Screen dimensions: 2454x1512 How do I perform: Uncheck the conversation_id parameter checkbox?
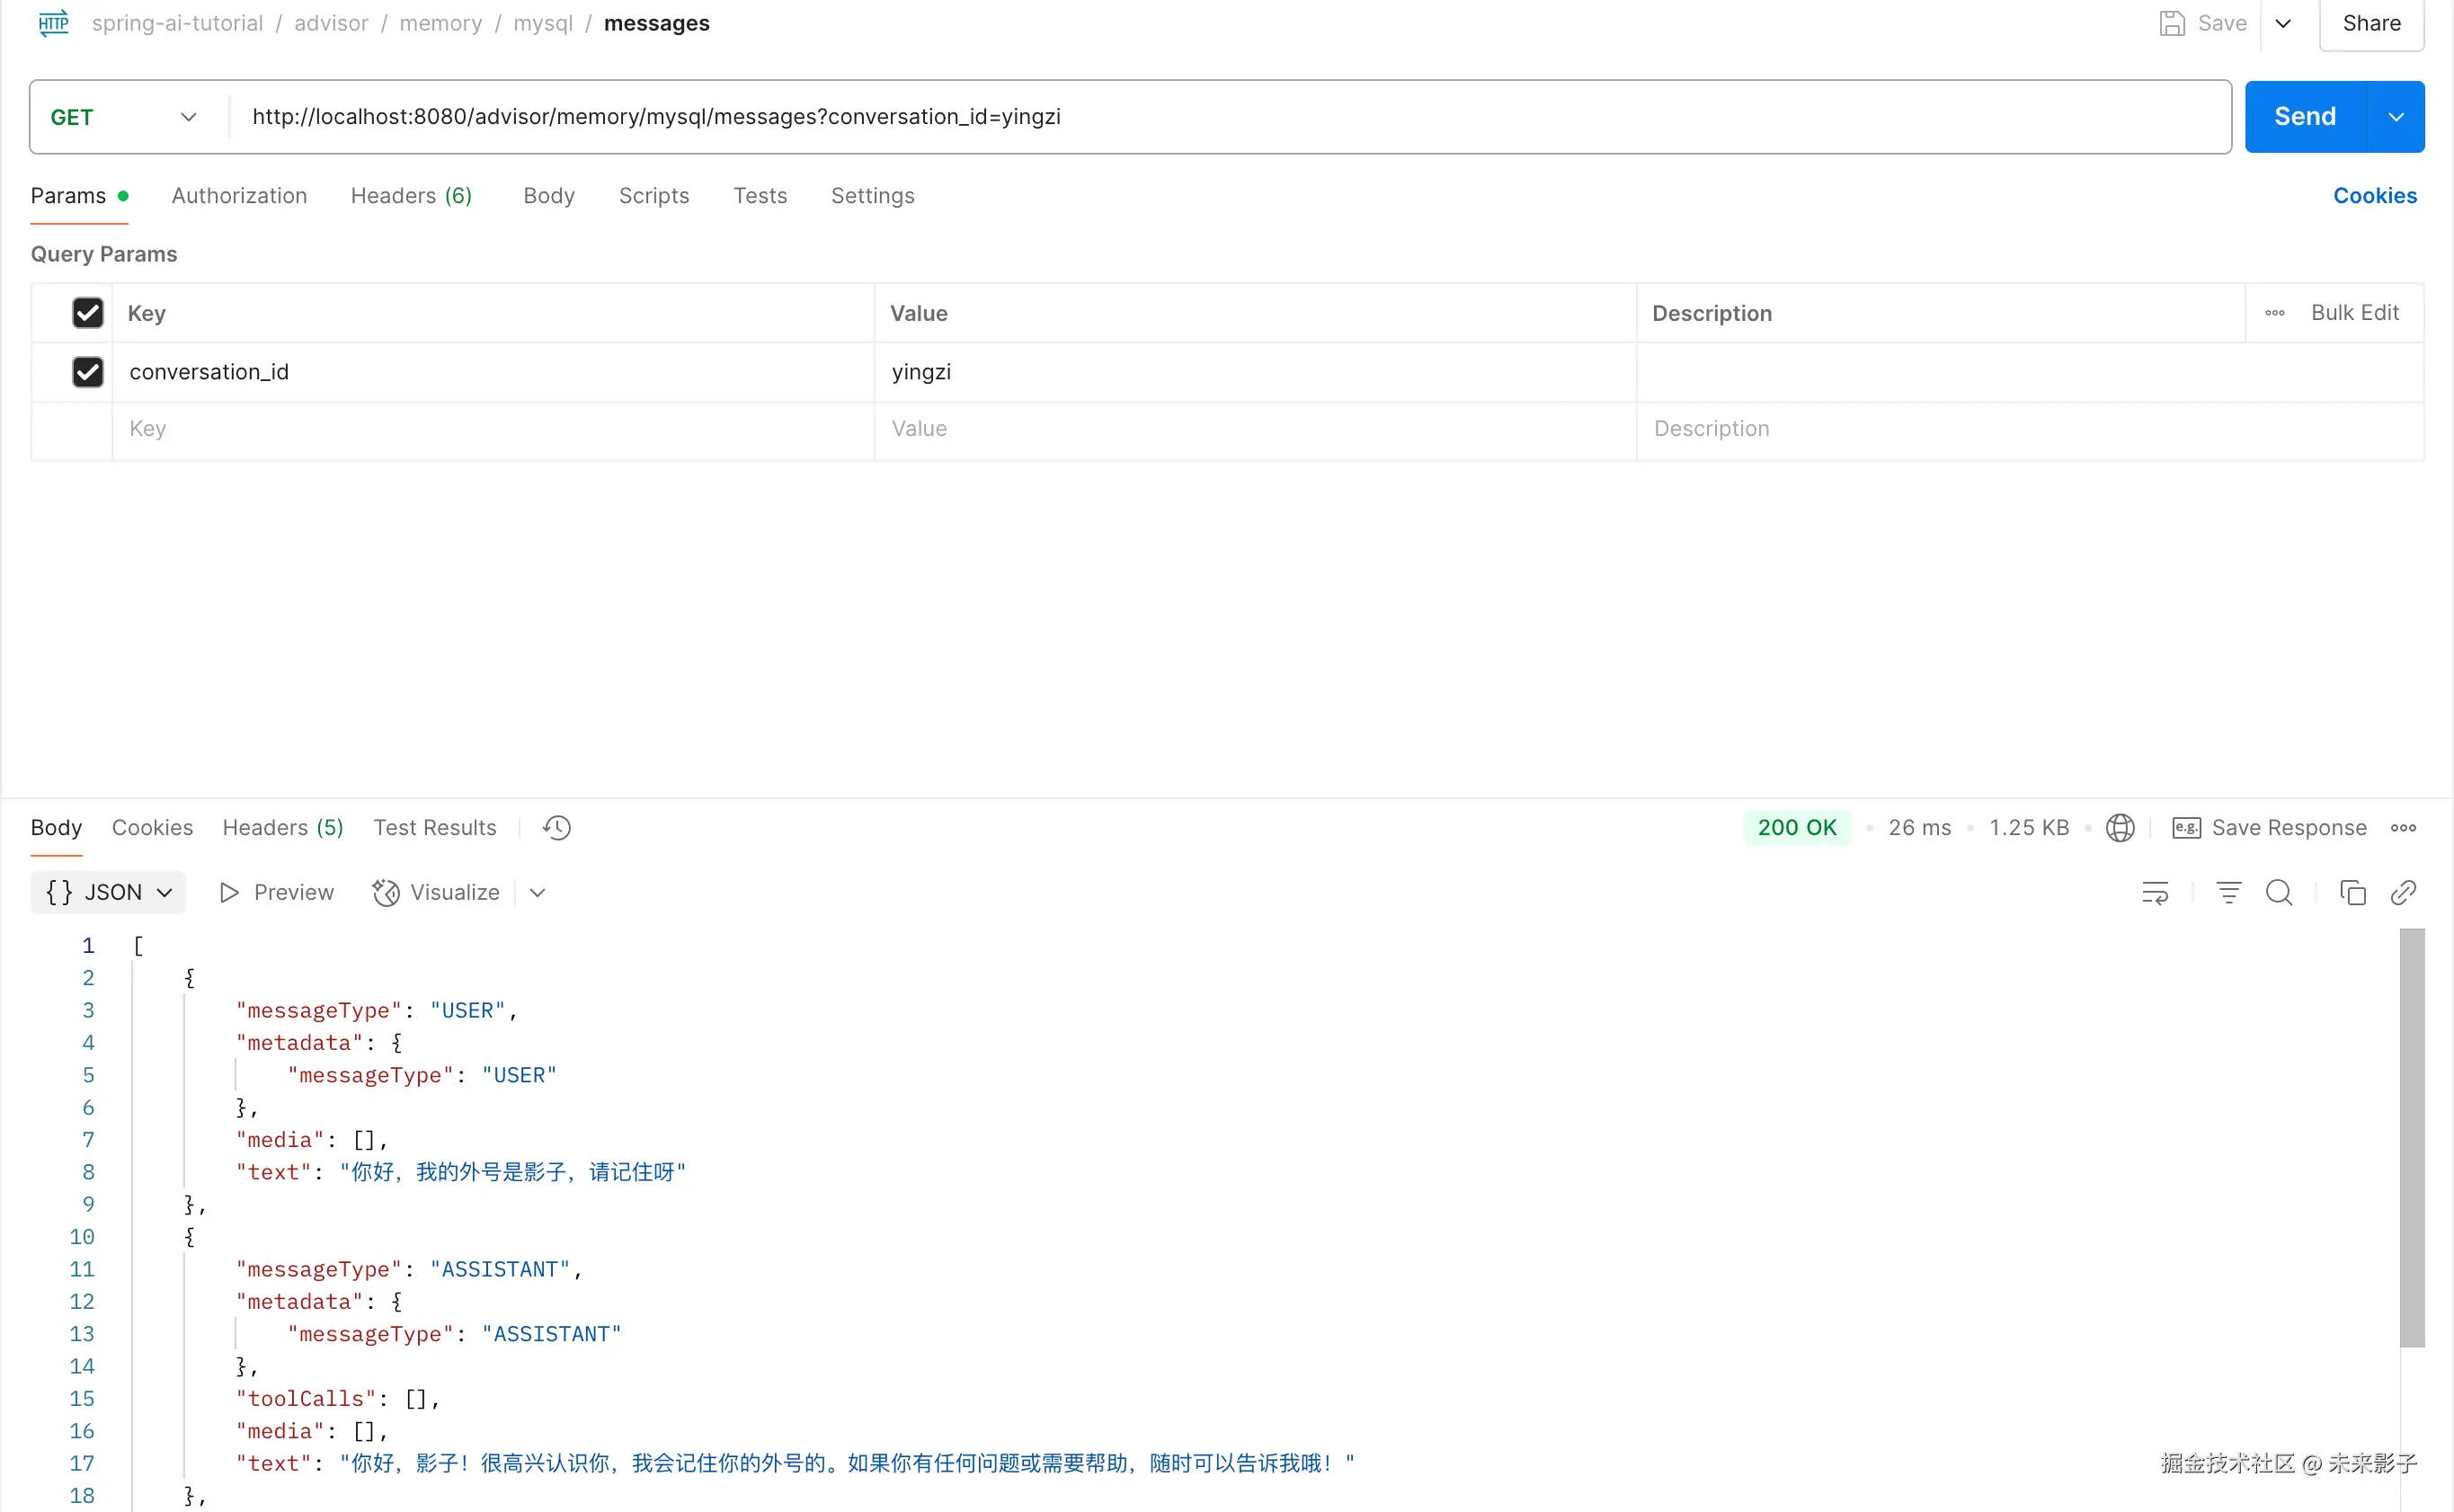[x=88, y=372]
